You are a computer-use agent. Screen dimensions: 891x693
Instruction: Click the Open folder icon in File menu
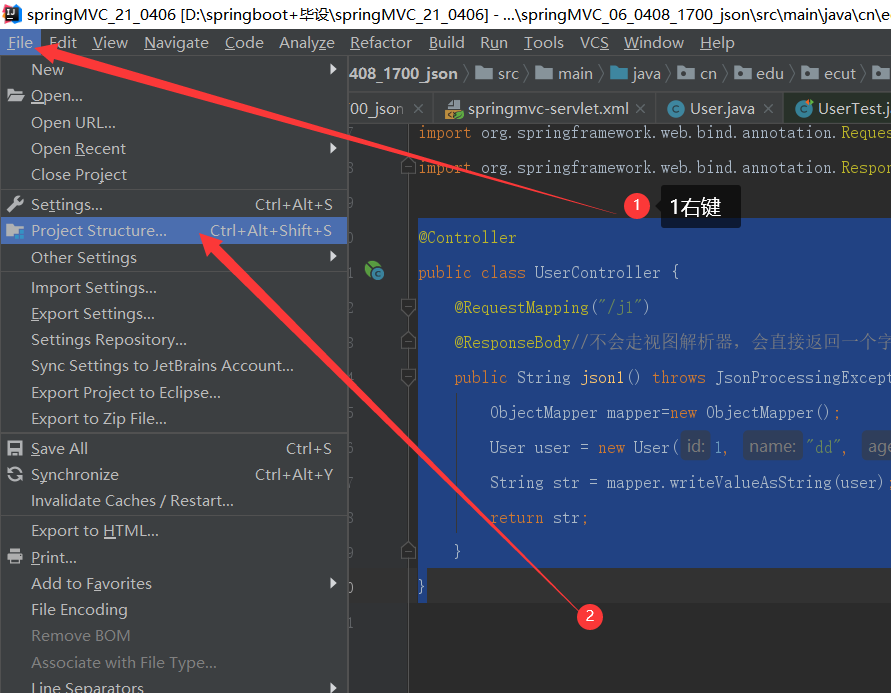(x=15, y=95)
